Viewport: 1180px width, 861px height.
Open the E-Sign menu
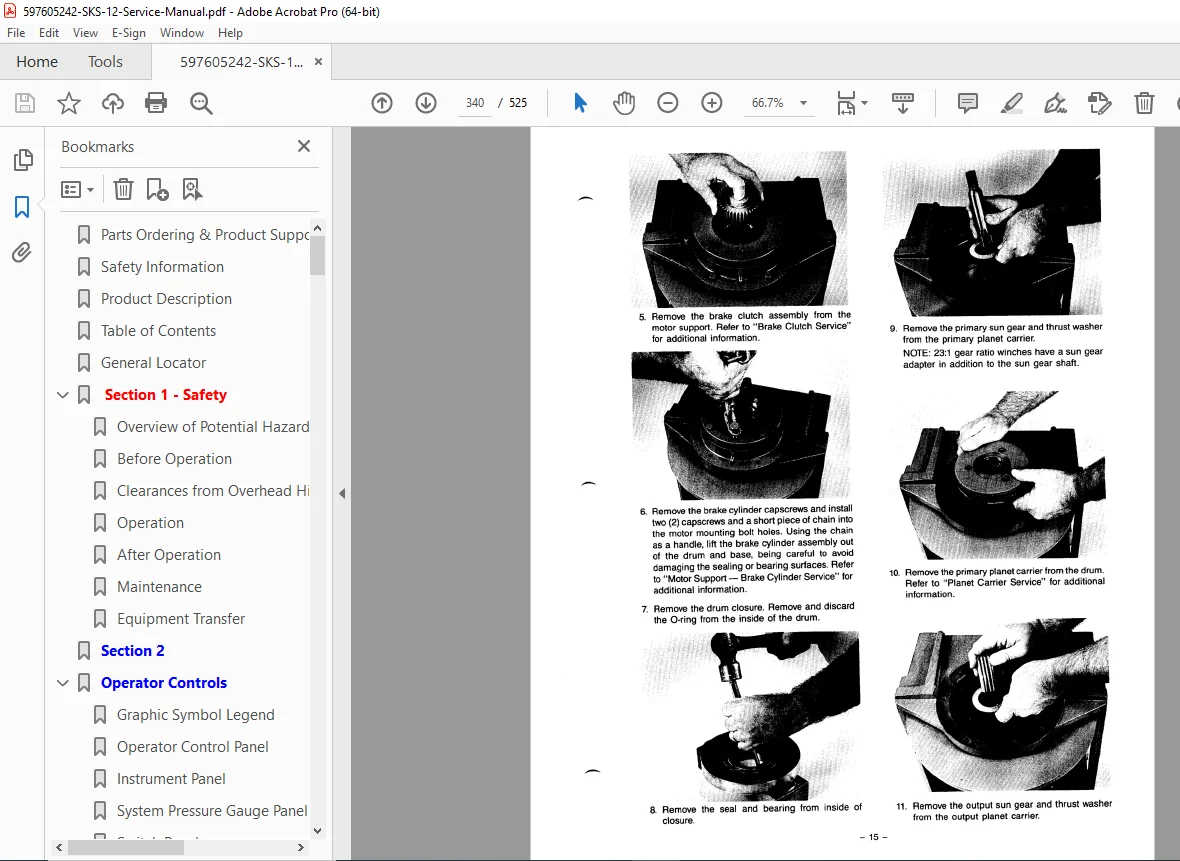pyautogui.click(x=129, y=32)
